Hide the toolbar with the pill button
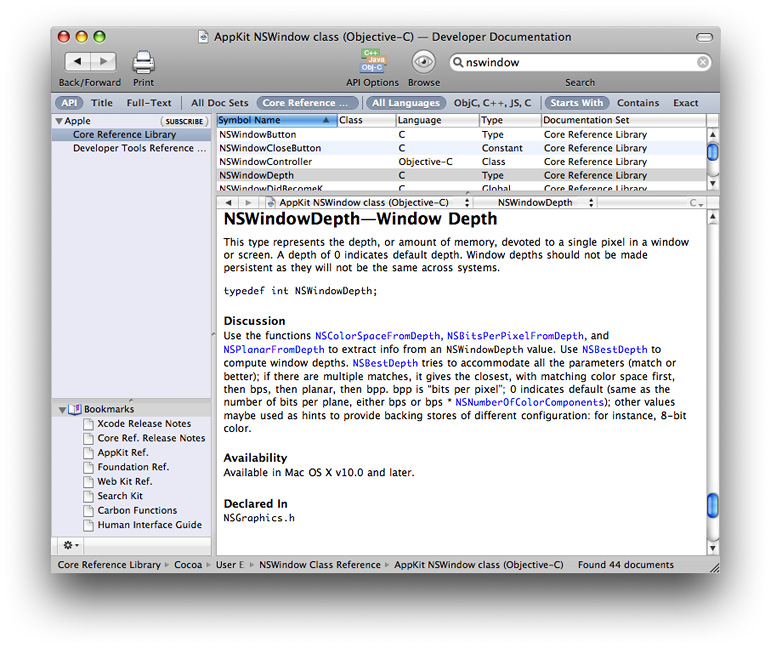Viewport: 771px width, 648px height. coord(704,37)
